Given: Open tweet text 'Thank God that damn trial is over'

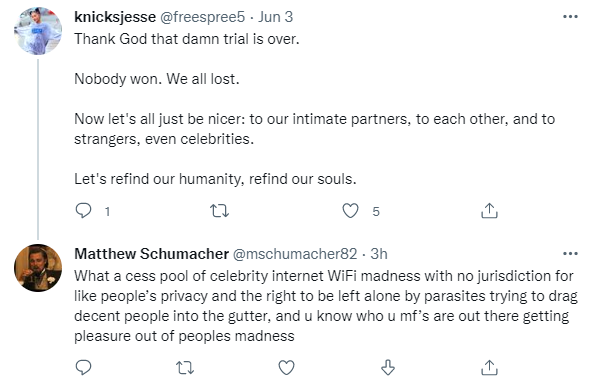Looking at the screenshot, I should point(186,39).
